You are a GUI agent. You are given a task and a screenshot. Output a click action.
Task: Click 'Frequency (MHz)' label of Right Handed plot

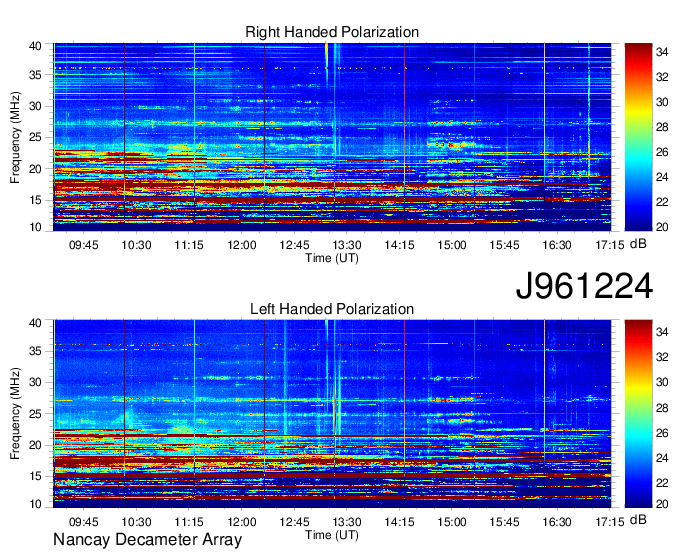point(15,137)
